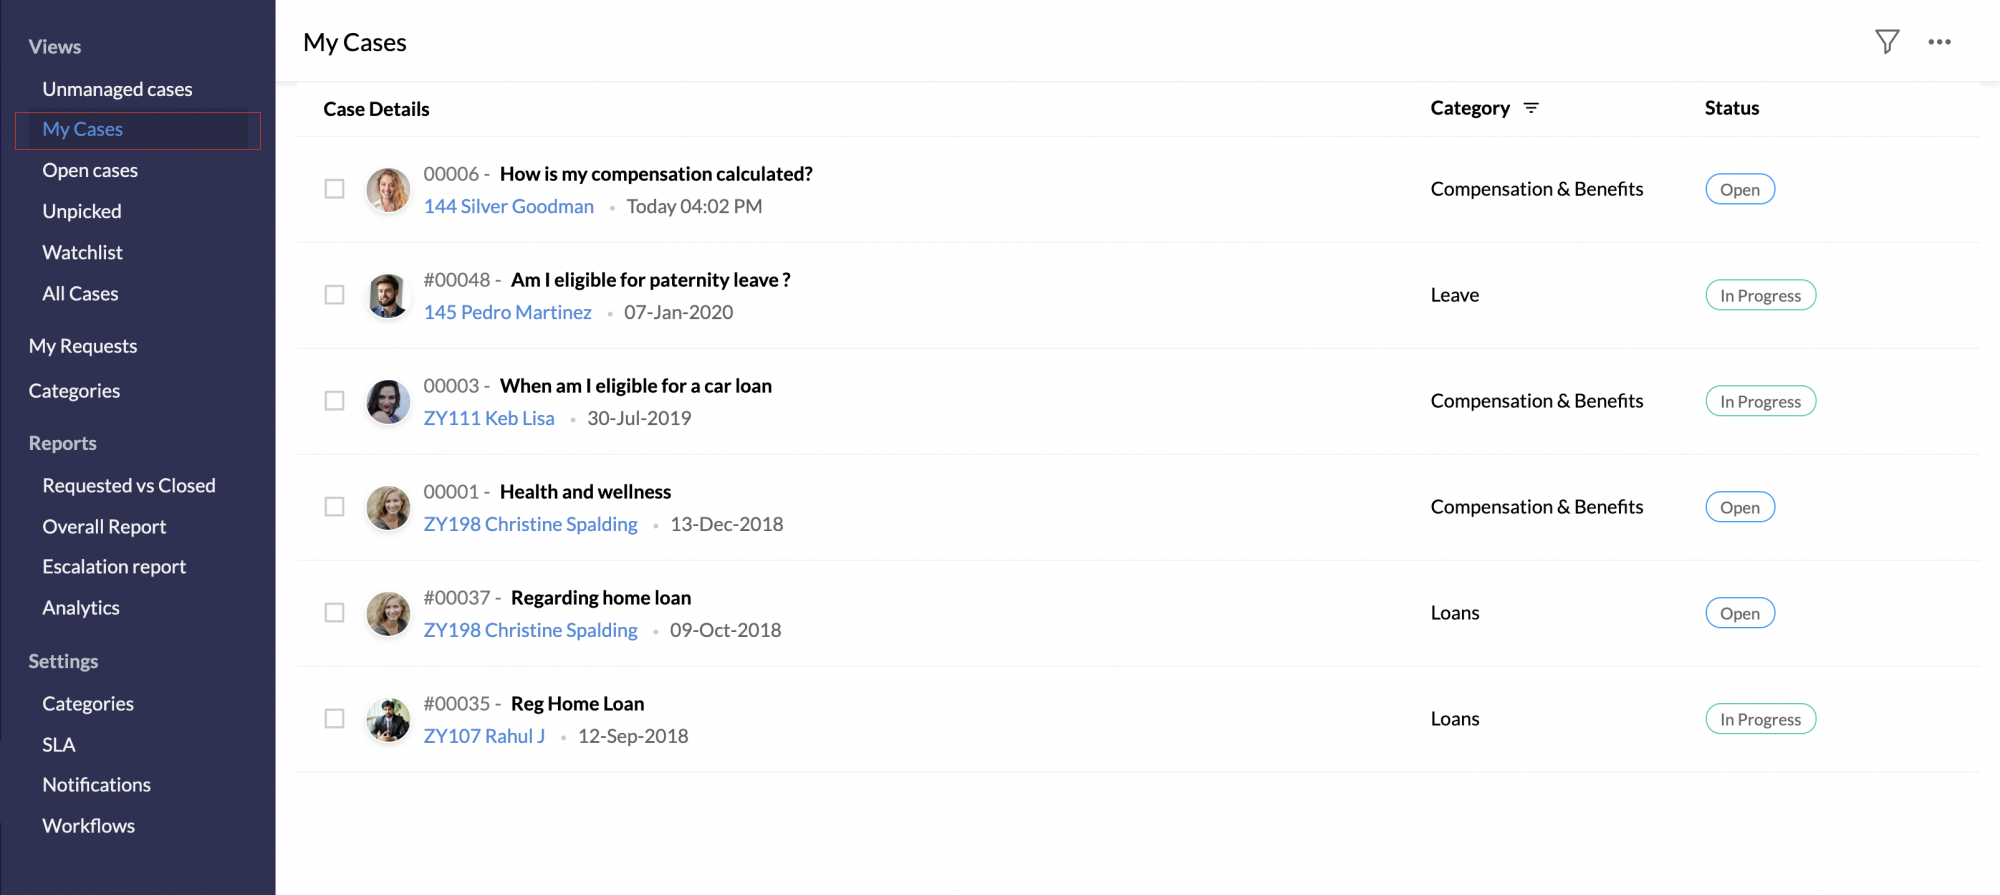Select checkbox for Regarding home loan

point(334,613)
